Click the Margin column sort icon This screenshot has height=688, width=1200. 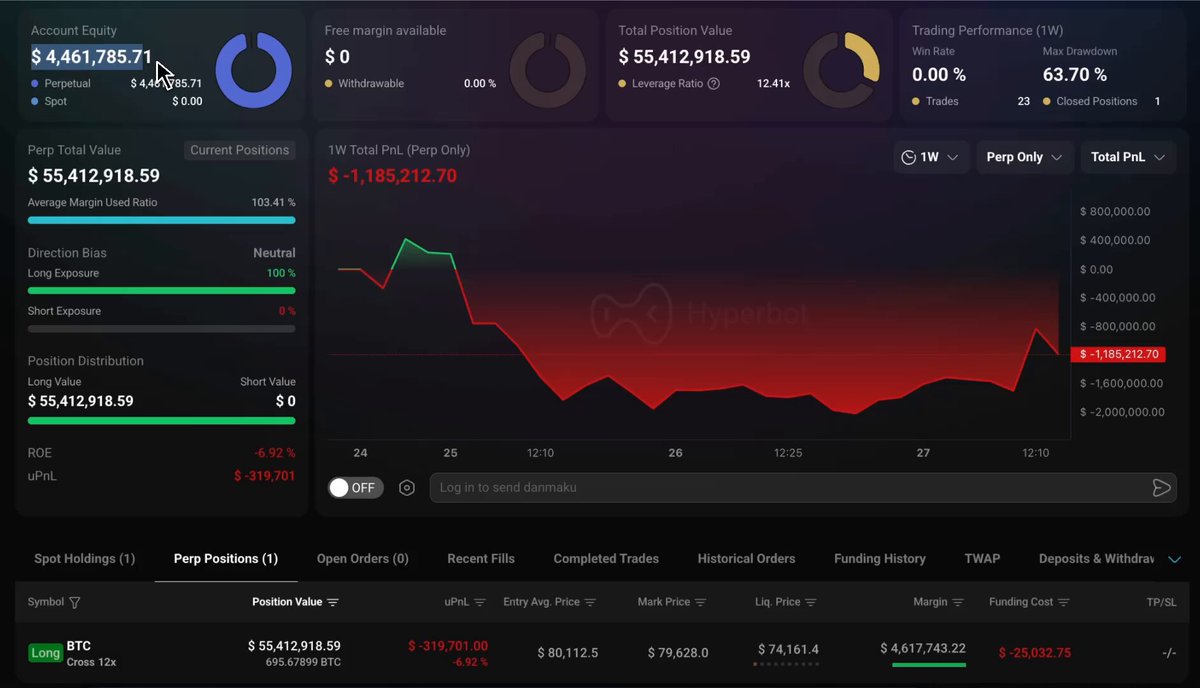tap(958, 602)
